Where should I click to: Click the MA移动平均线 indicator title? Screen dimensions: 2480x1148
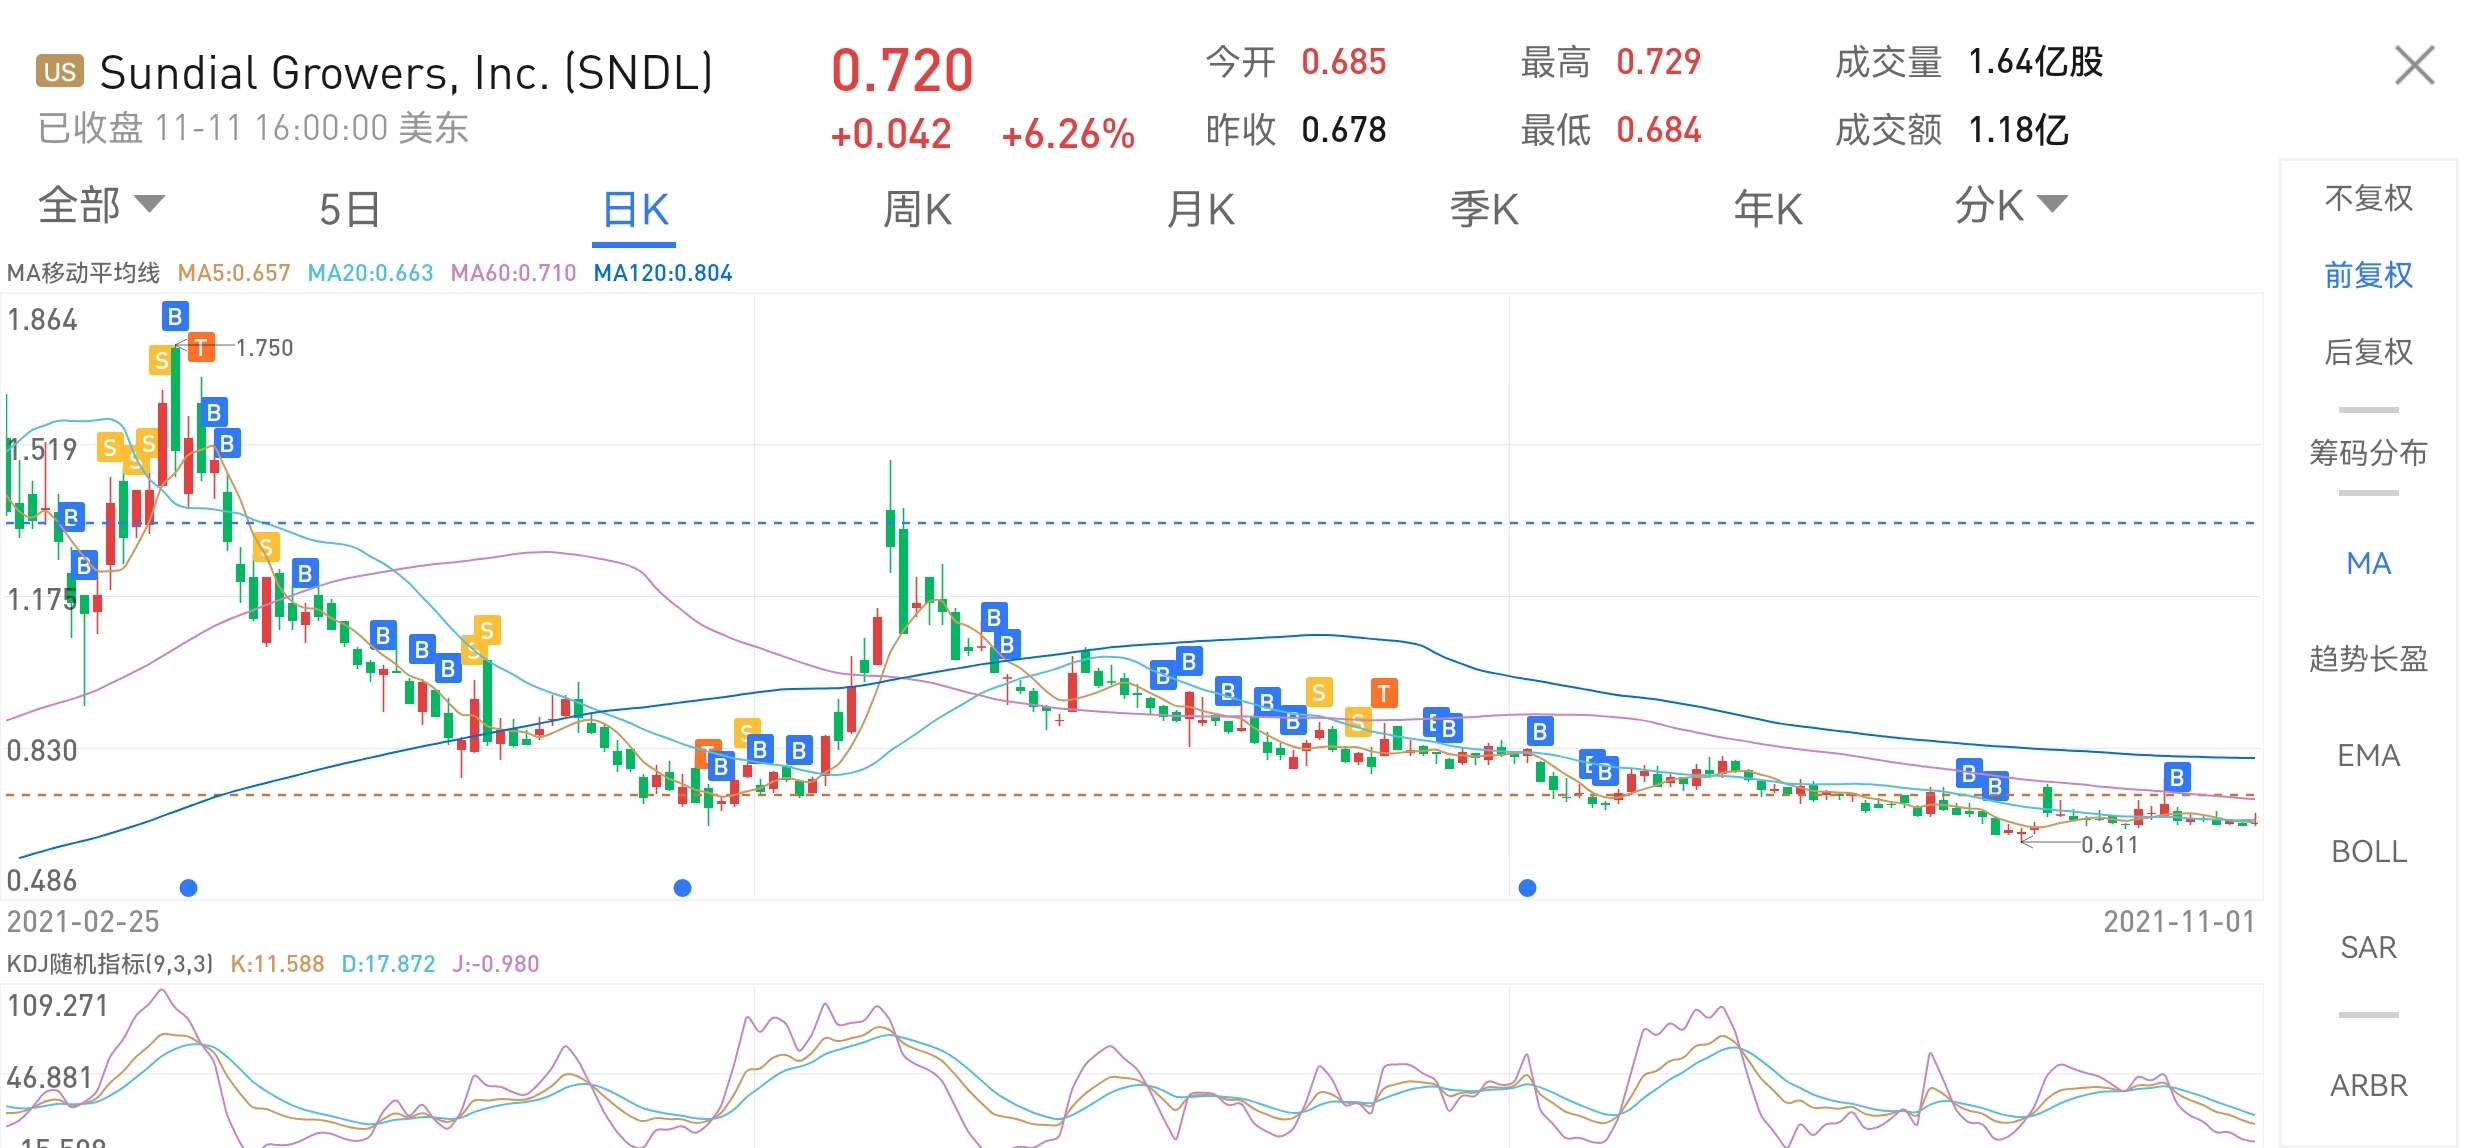point(83,273)
